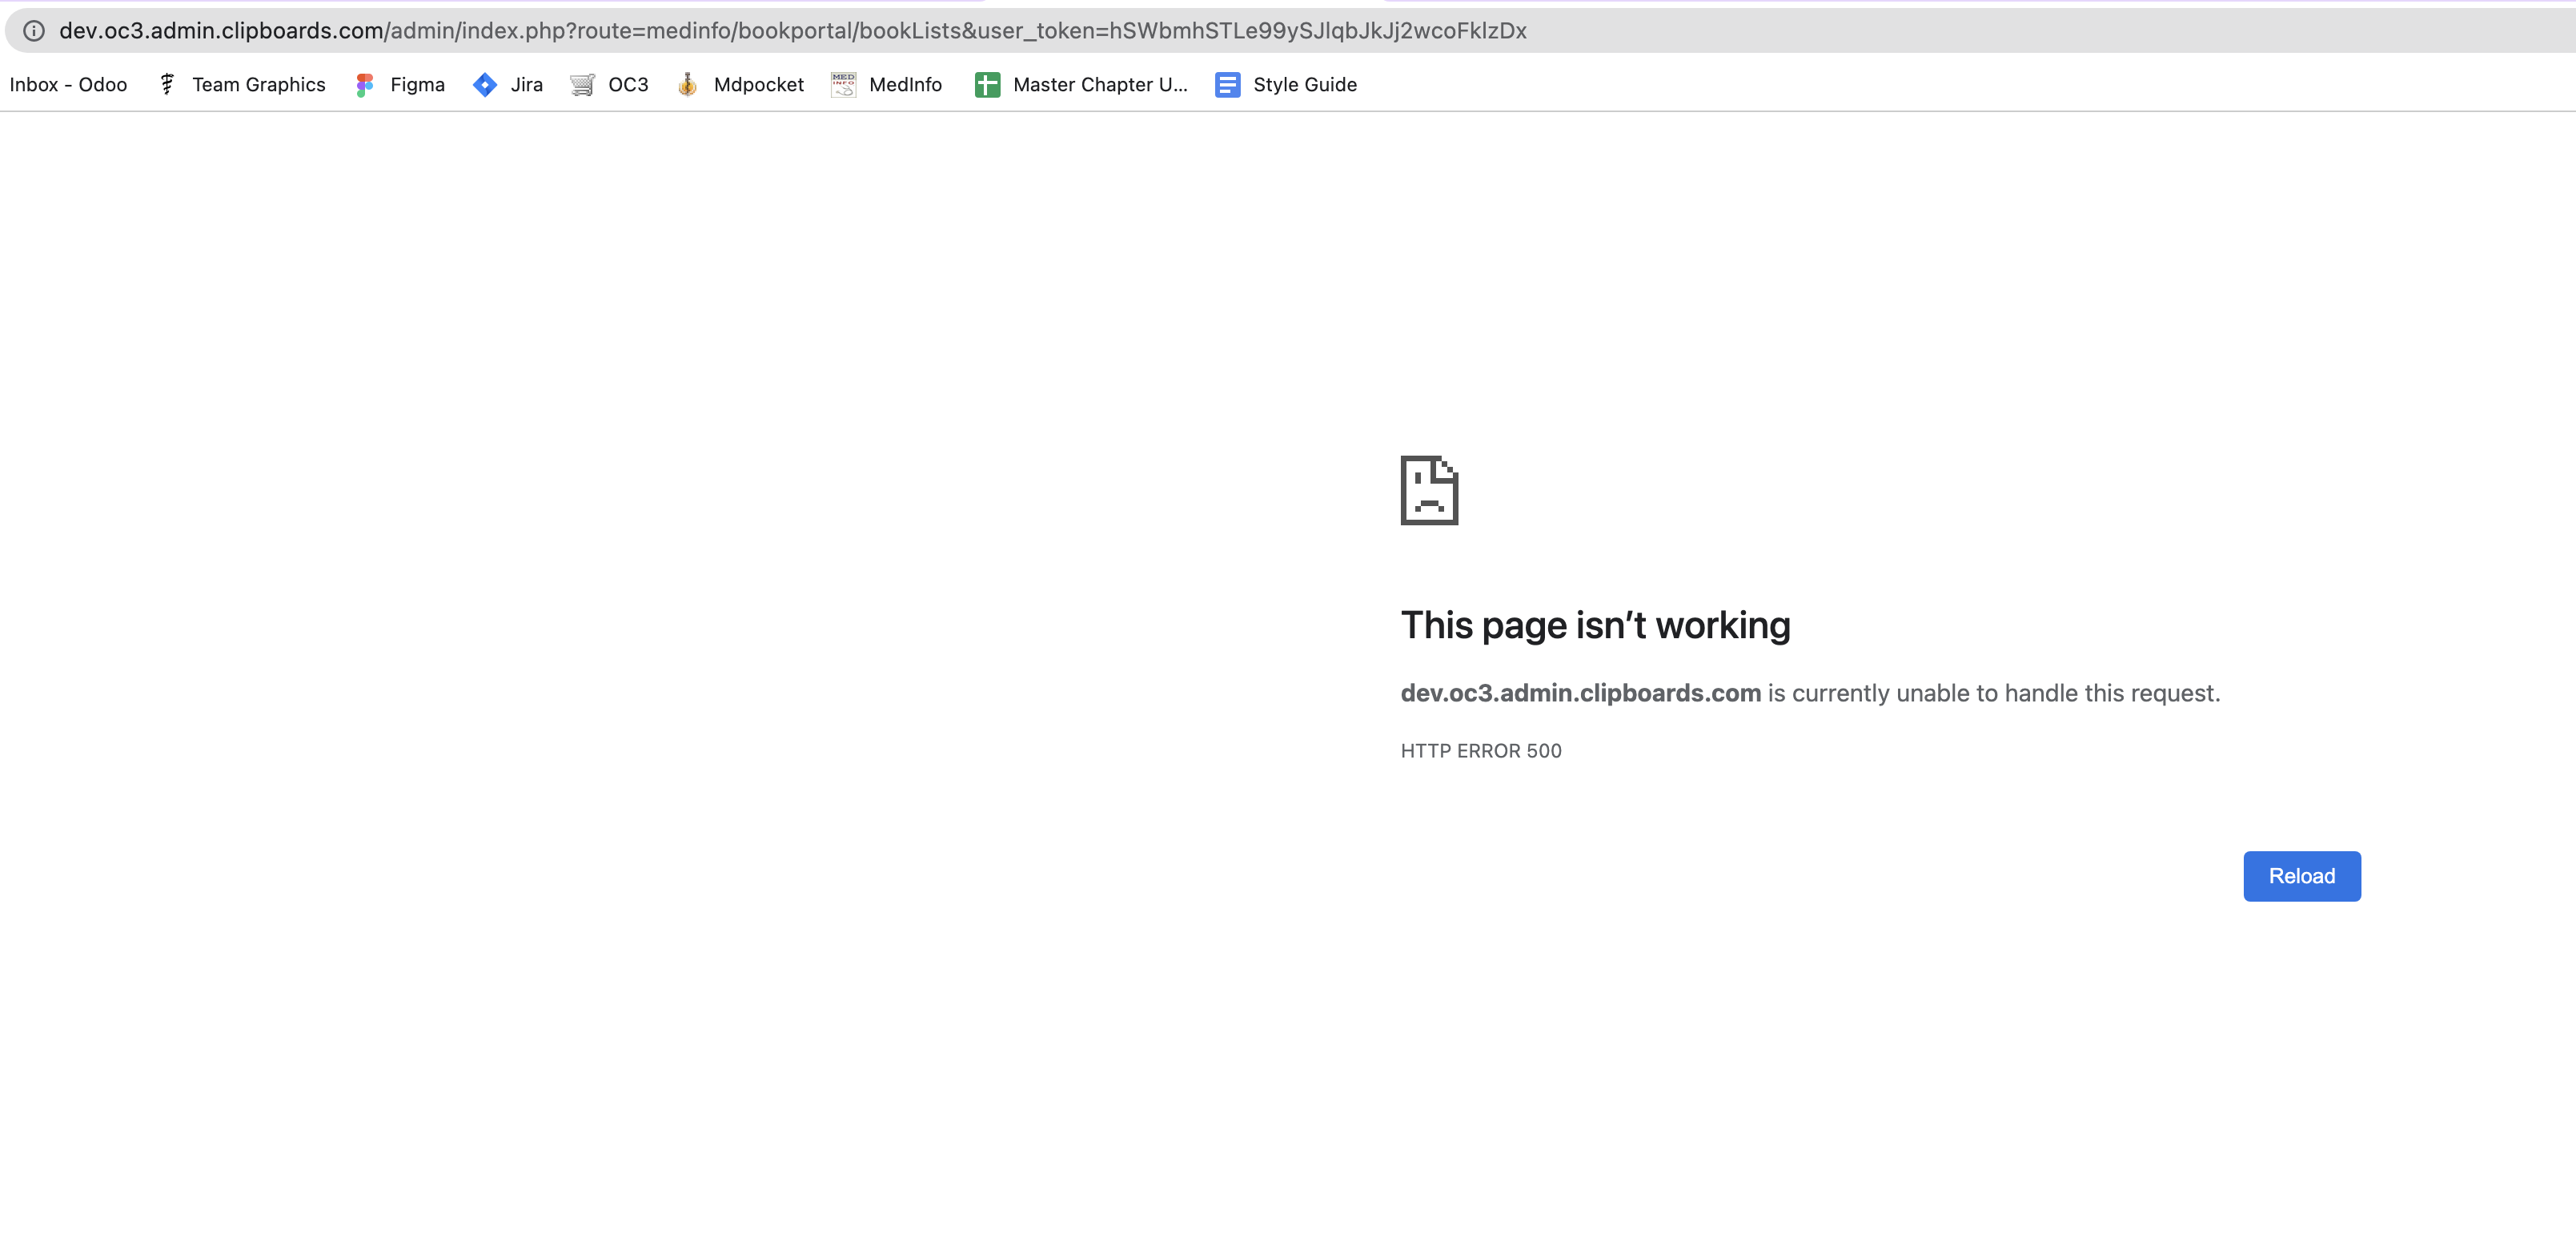Click the HTTP ERROR 500 text

click(1480, 751)
